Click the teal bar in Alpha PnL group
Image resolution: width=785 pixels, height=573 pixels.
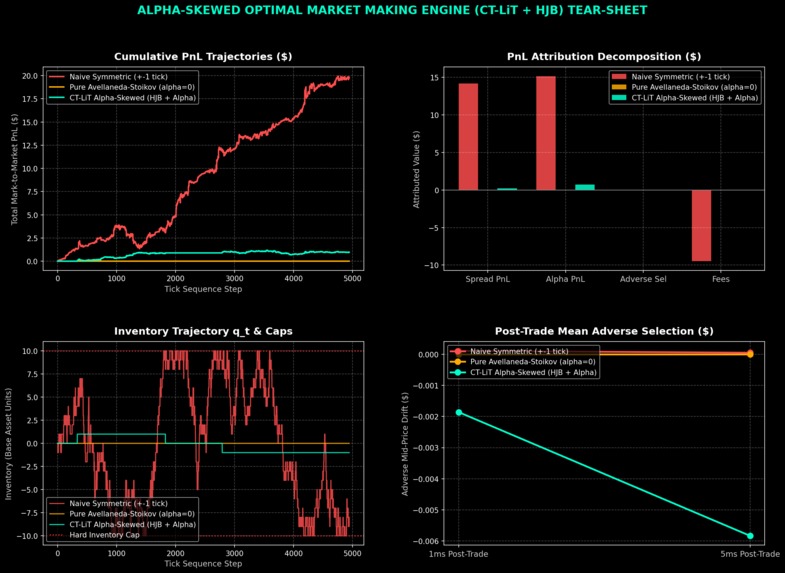pyautogui.click(x=585, y=187)
